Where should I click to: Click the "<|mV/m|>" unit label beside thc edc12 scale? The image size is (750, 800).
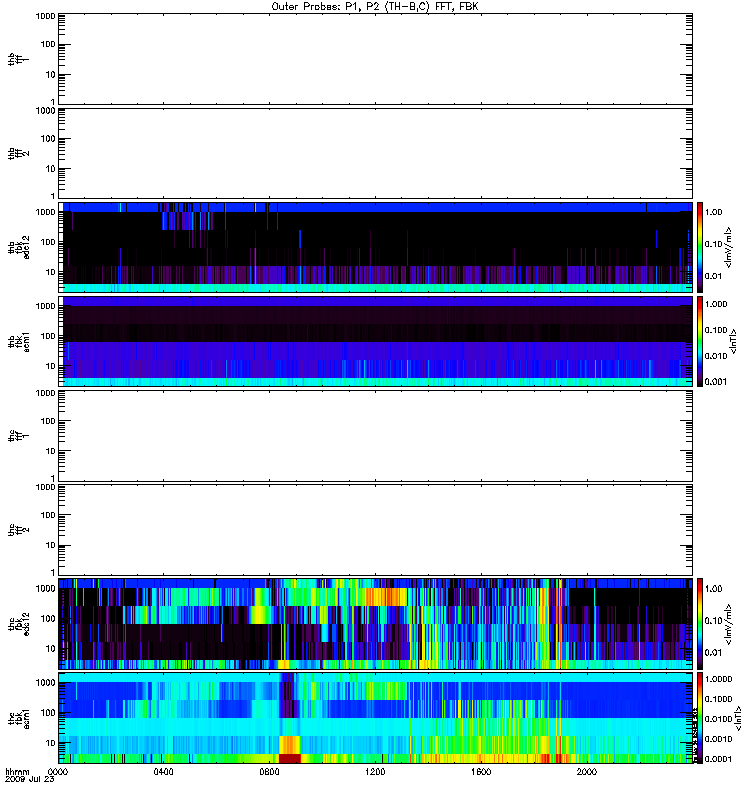(x=729, y=624)
